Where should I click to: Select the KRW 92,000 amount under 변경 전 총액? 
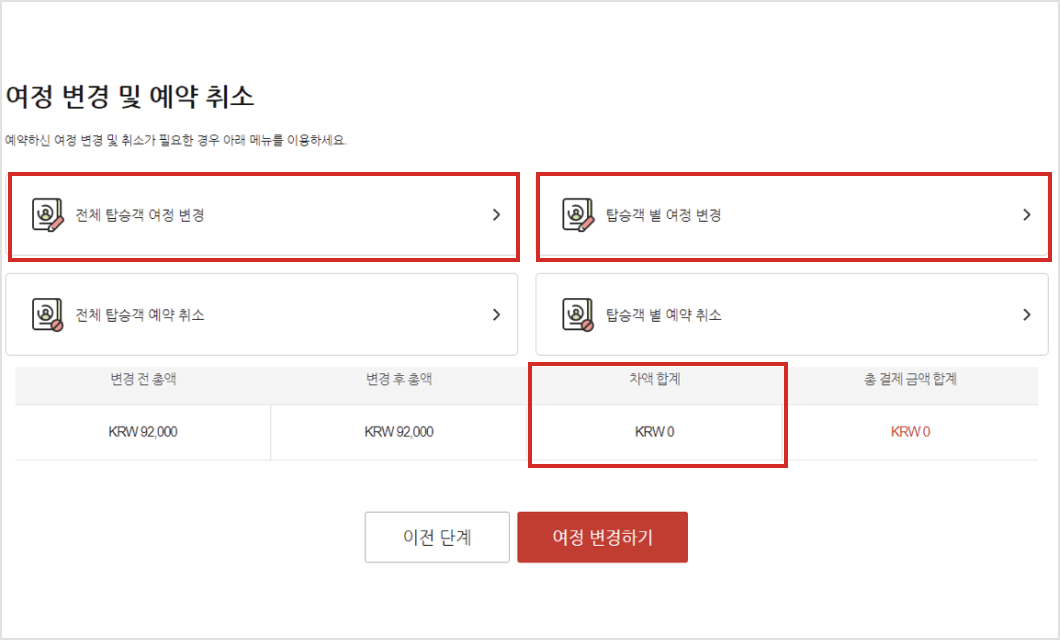point(144,432)
